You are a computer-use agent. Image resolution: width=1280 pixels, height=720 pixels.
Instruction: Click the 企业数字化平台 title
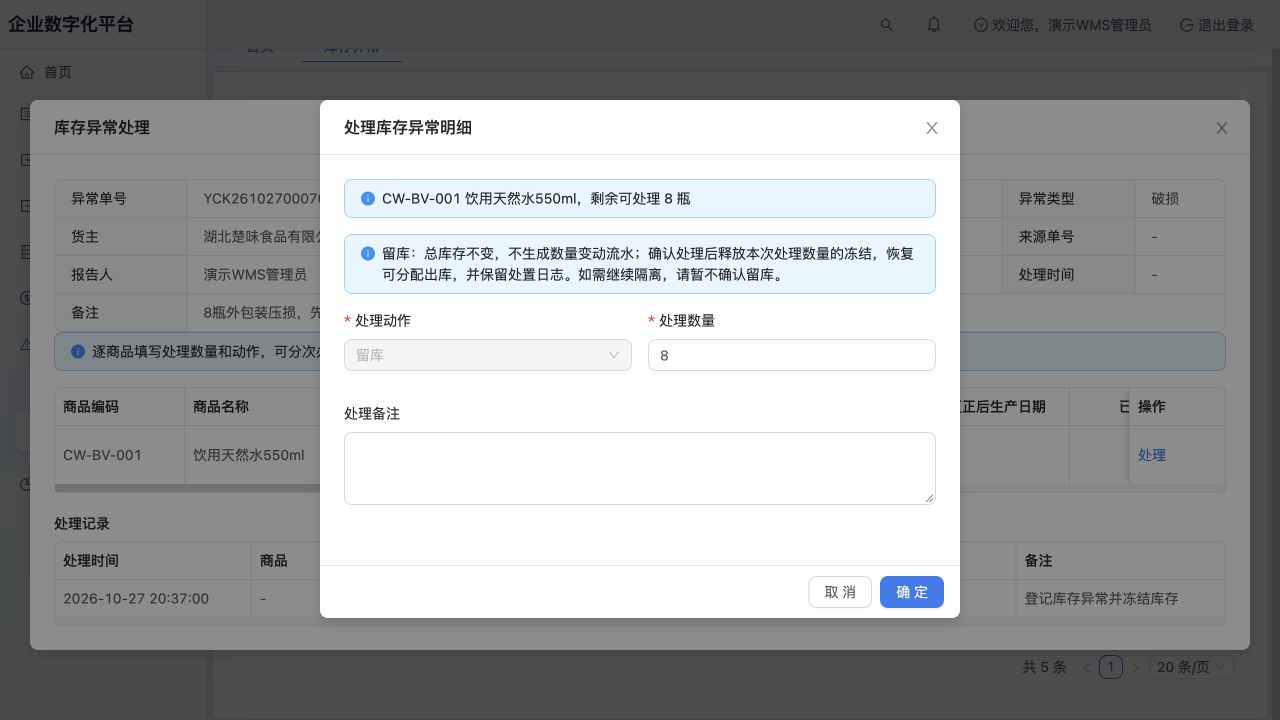(x=71, y=25)
